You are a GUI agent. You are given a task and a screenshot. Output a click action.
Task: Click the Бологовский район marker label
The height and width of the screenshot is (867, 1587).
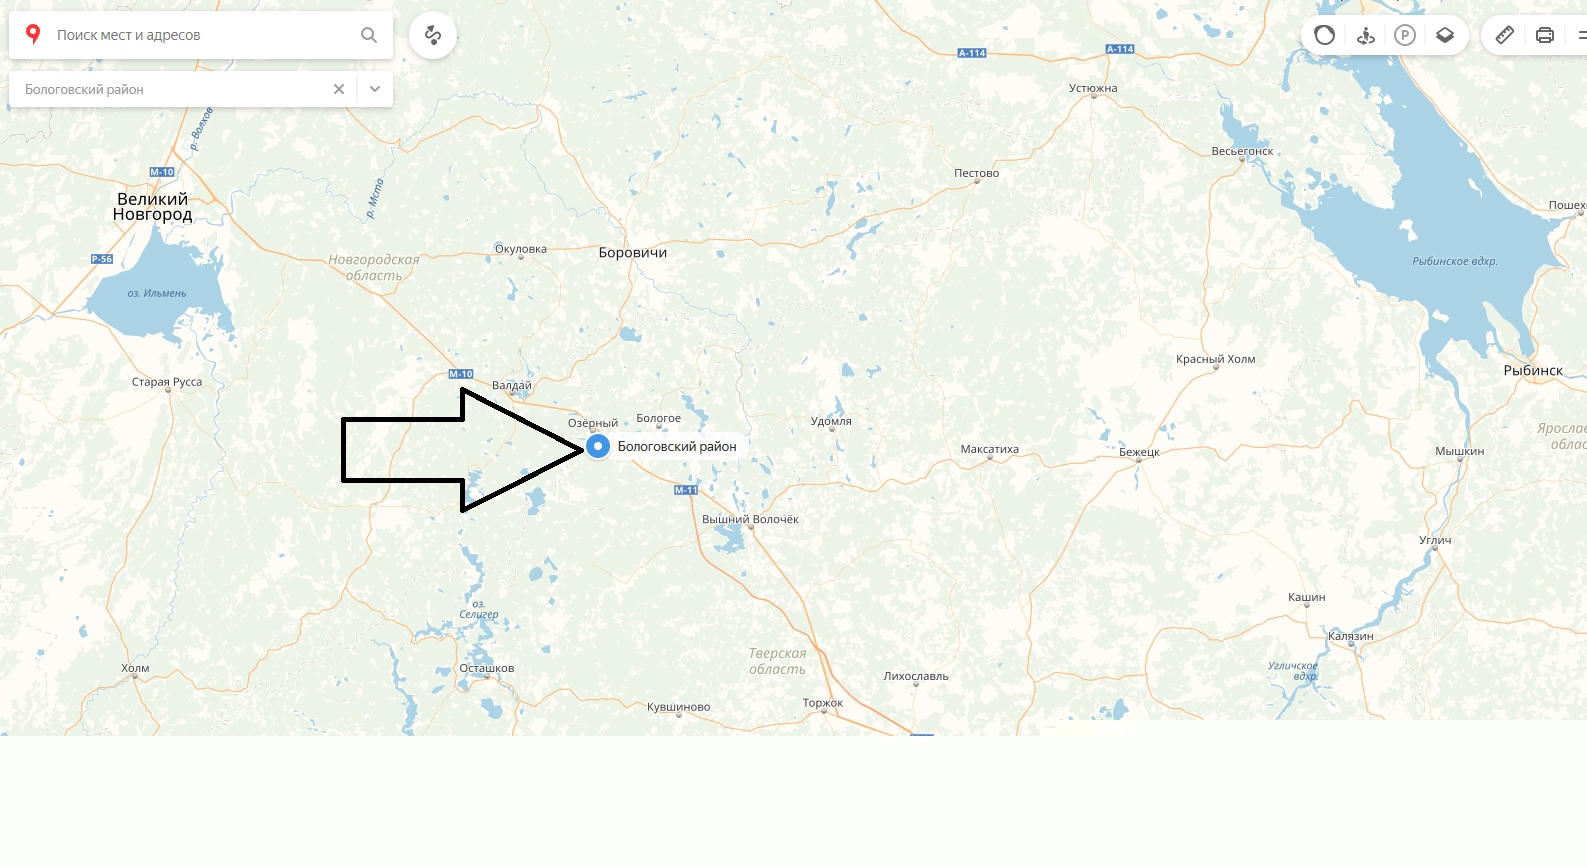coord(677,447)
